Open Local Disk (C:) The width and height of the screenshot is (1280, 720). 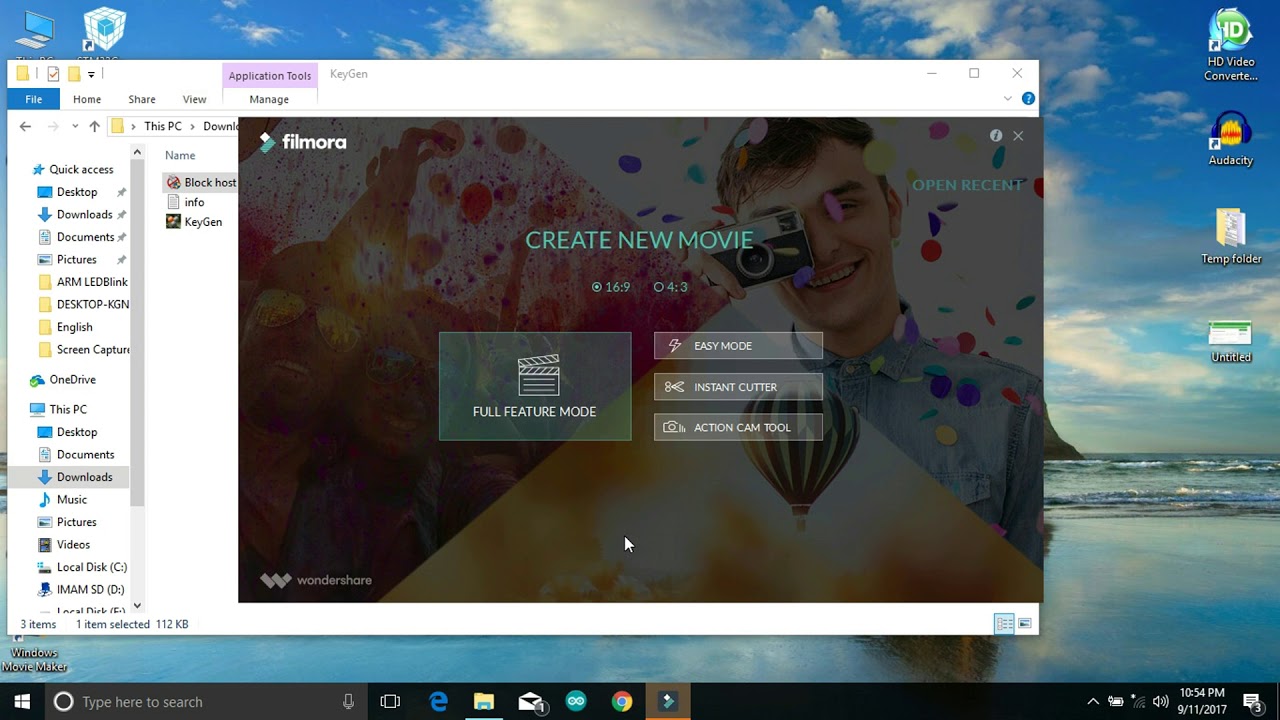[x=82, y=567]
